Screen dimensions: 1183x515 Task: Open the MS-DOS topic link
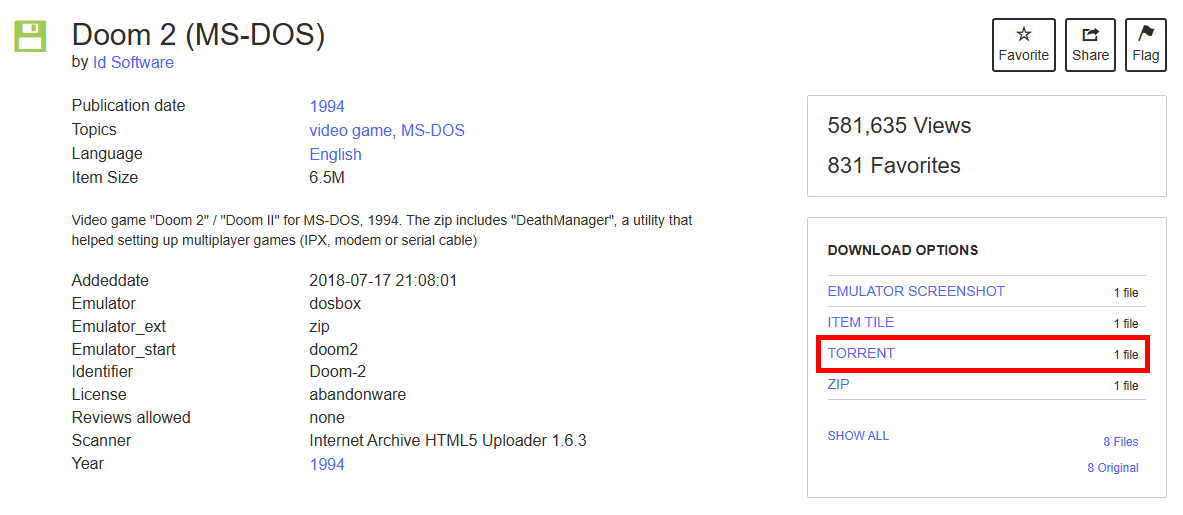coord(432,130)
